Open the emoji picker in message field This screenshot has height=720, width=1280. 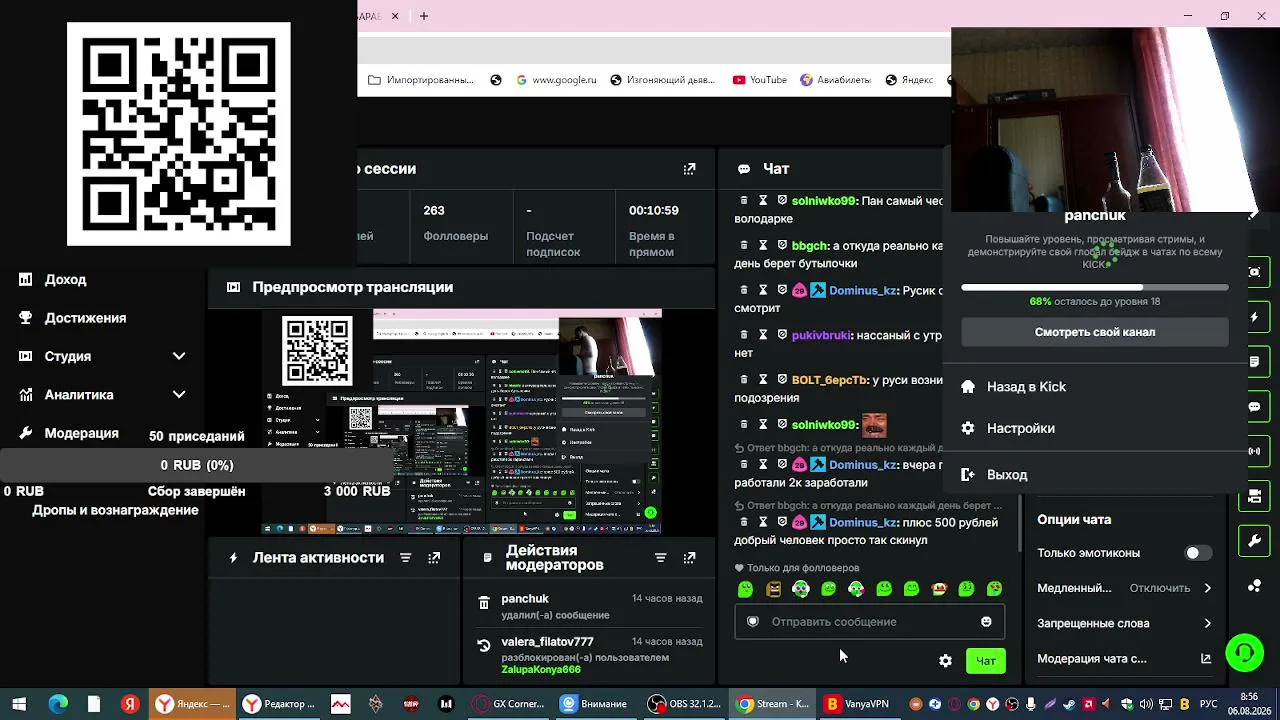tap(986, 622)
